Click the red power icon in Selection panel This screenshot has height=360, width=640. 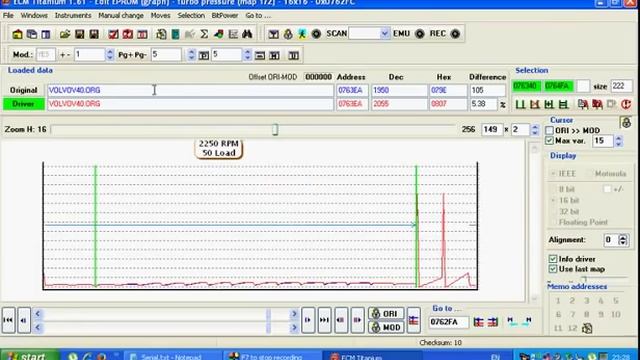626,104
